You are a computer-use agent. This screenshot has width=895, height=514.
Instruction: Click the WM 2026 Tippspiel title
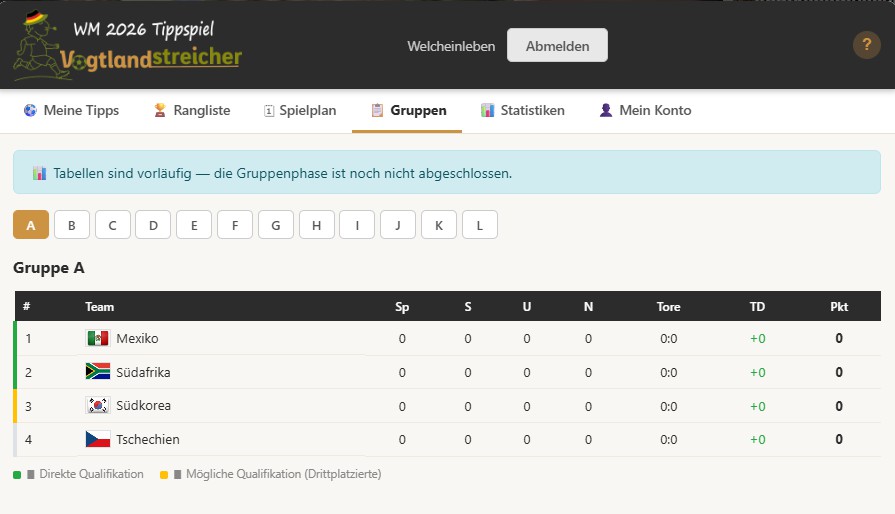[144, 29]
